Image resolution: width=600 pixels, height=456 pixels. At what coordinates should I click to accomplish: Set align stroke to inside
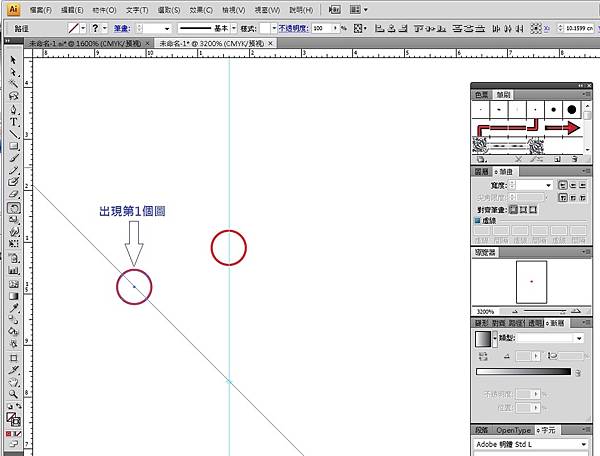tap(523, 210)
